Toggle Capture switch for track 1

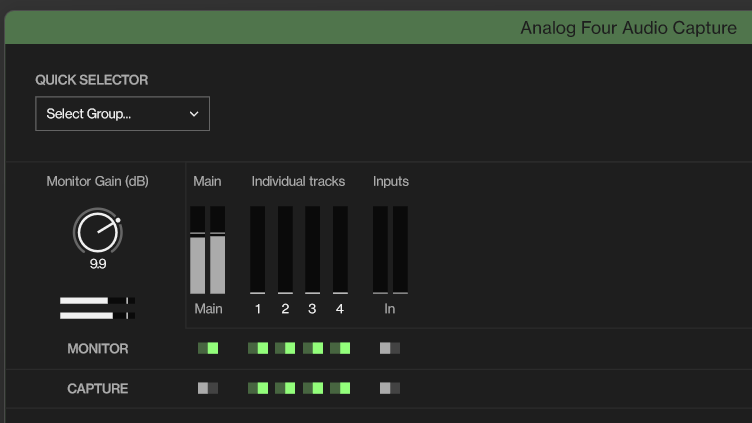pyautogui.click(x=258, y=388)
